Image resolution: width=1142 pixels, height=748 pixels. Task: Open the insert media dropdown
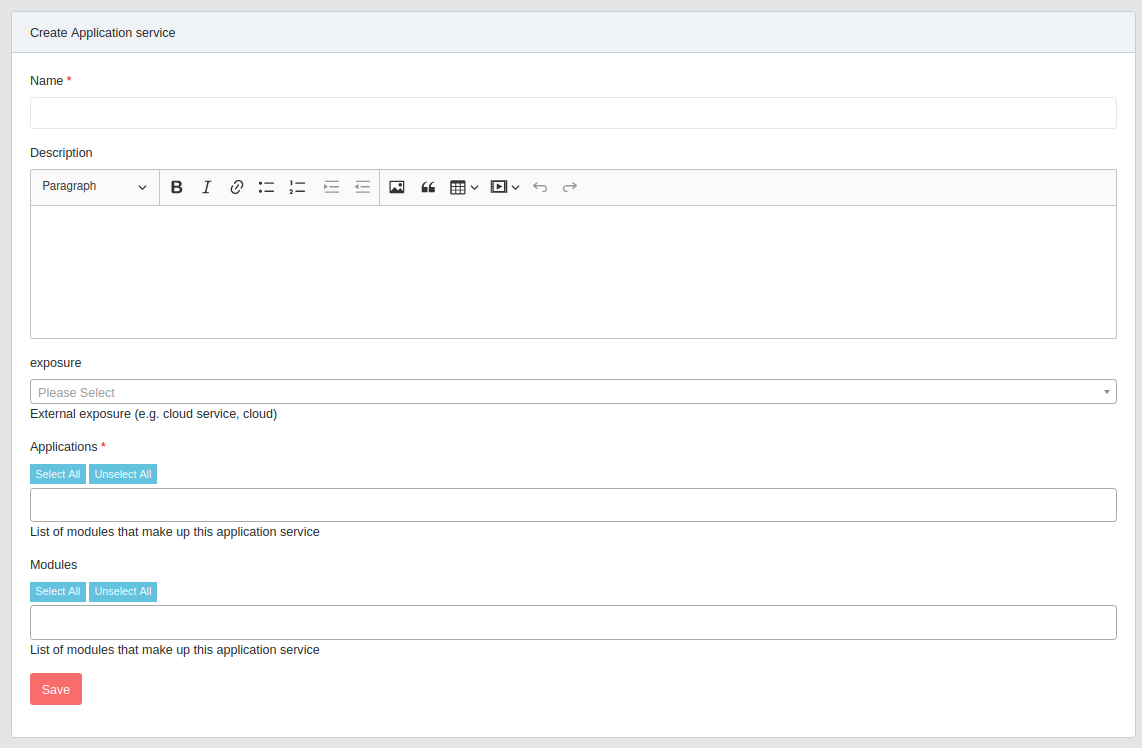[x=505, y=187]
